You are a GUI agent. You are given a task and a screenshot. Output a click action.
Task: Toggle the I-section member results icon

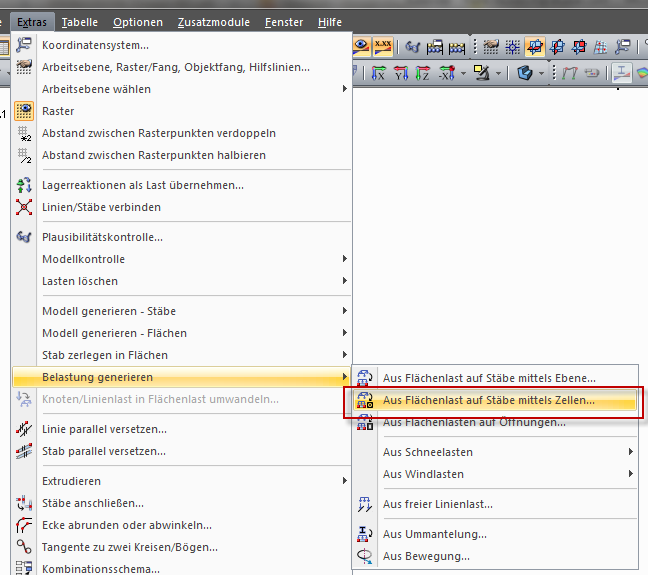point(621,73)
